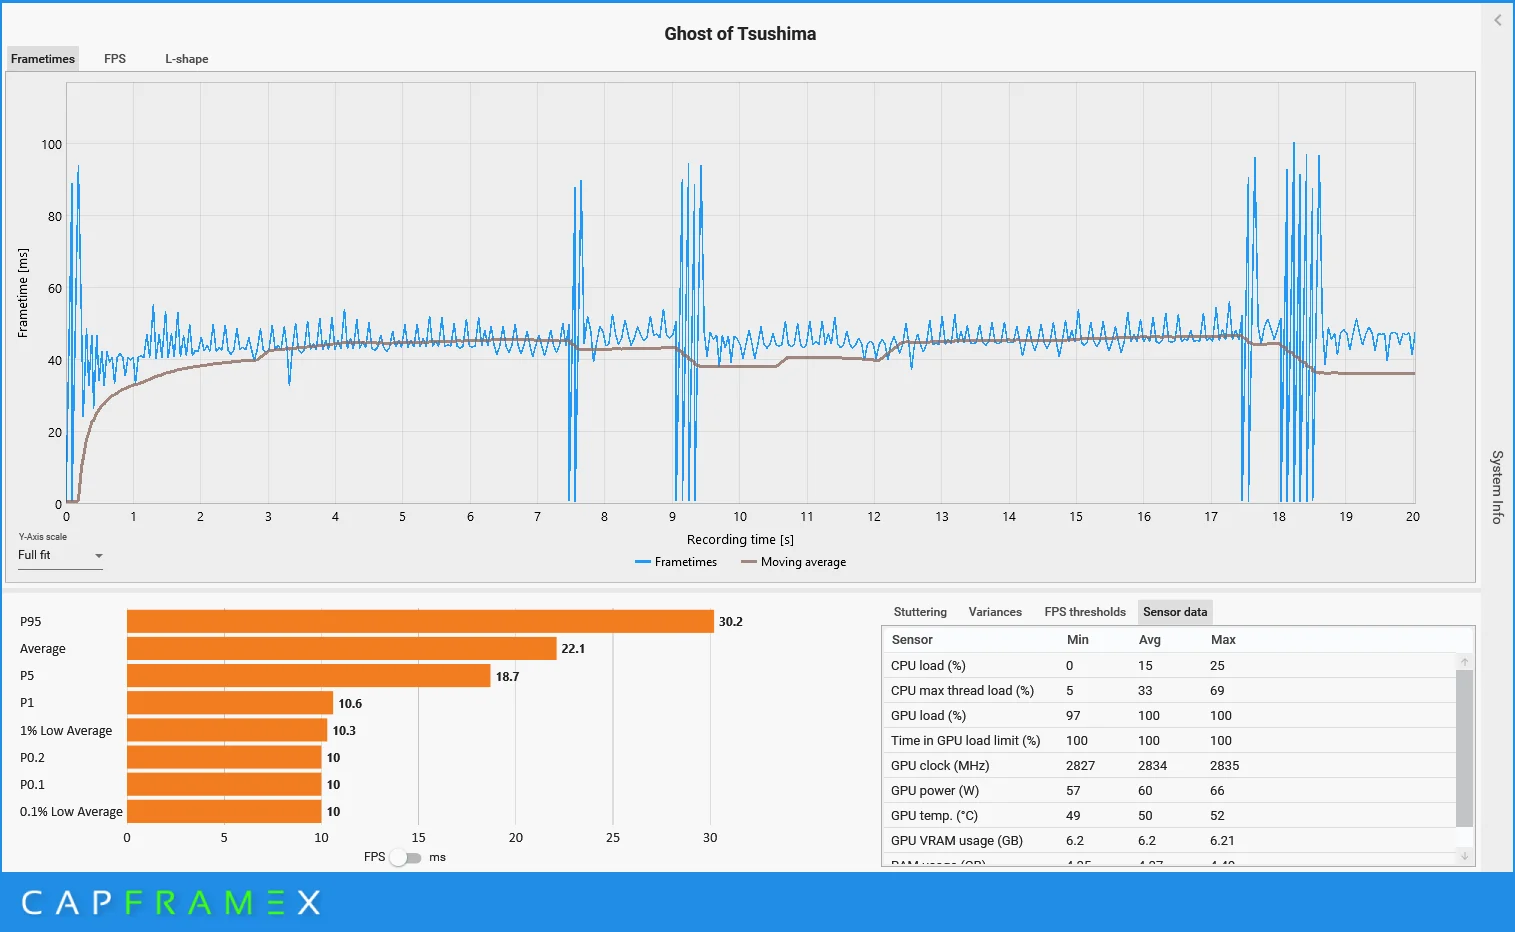1515x932 pixels.
Task: Switch to the Variances tab
Action: coord(995,612)
